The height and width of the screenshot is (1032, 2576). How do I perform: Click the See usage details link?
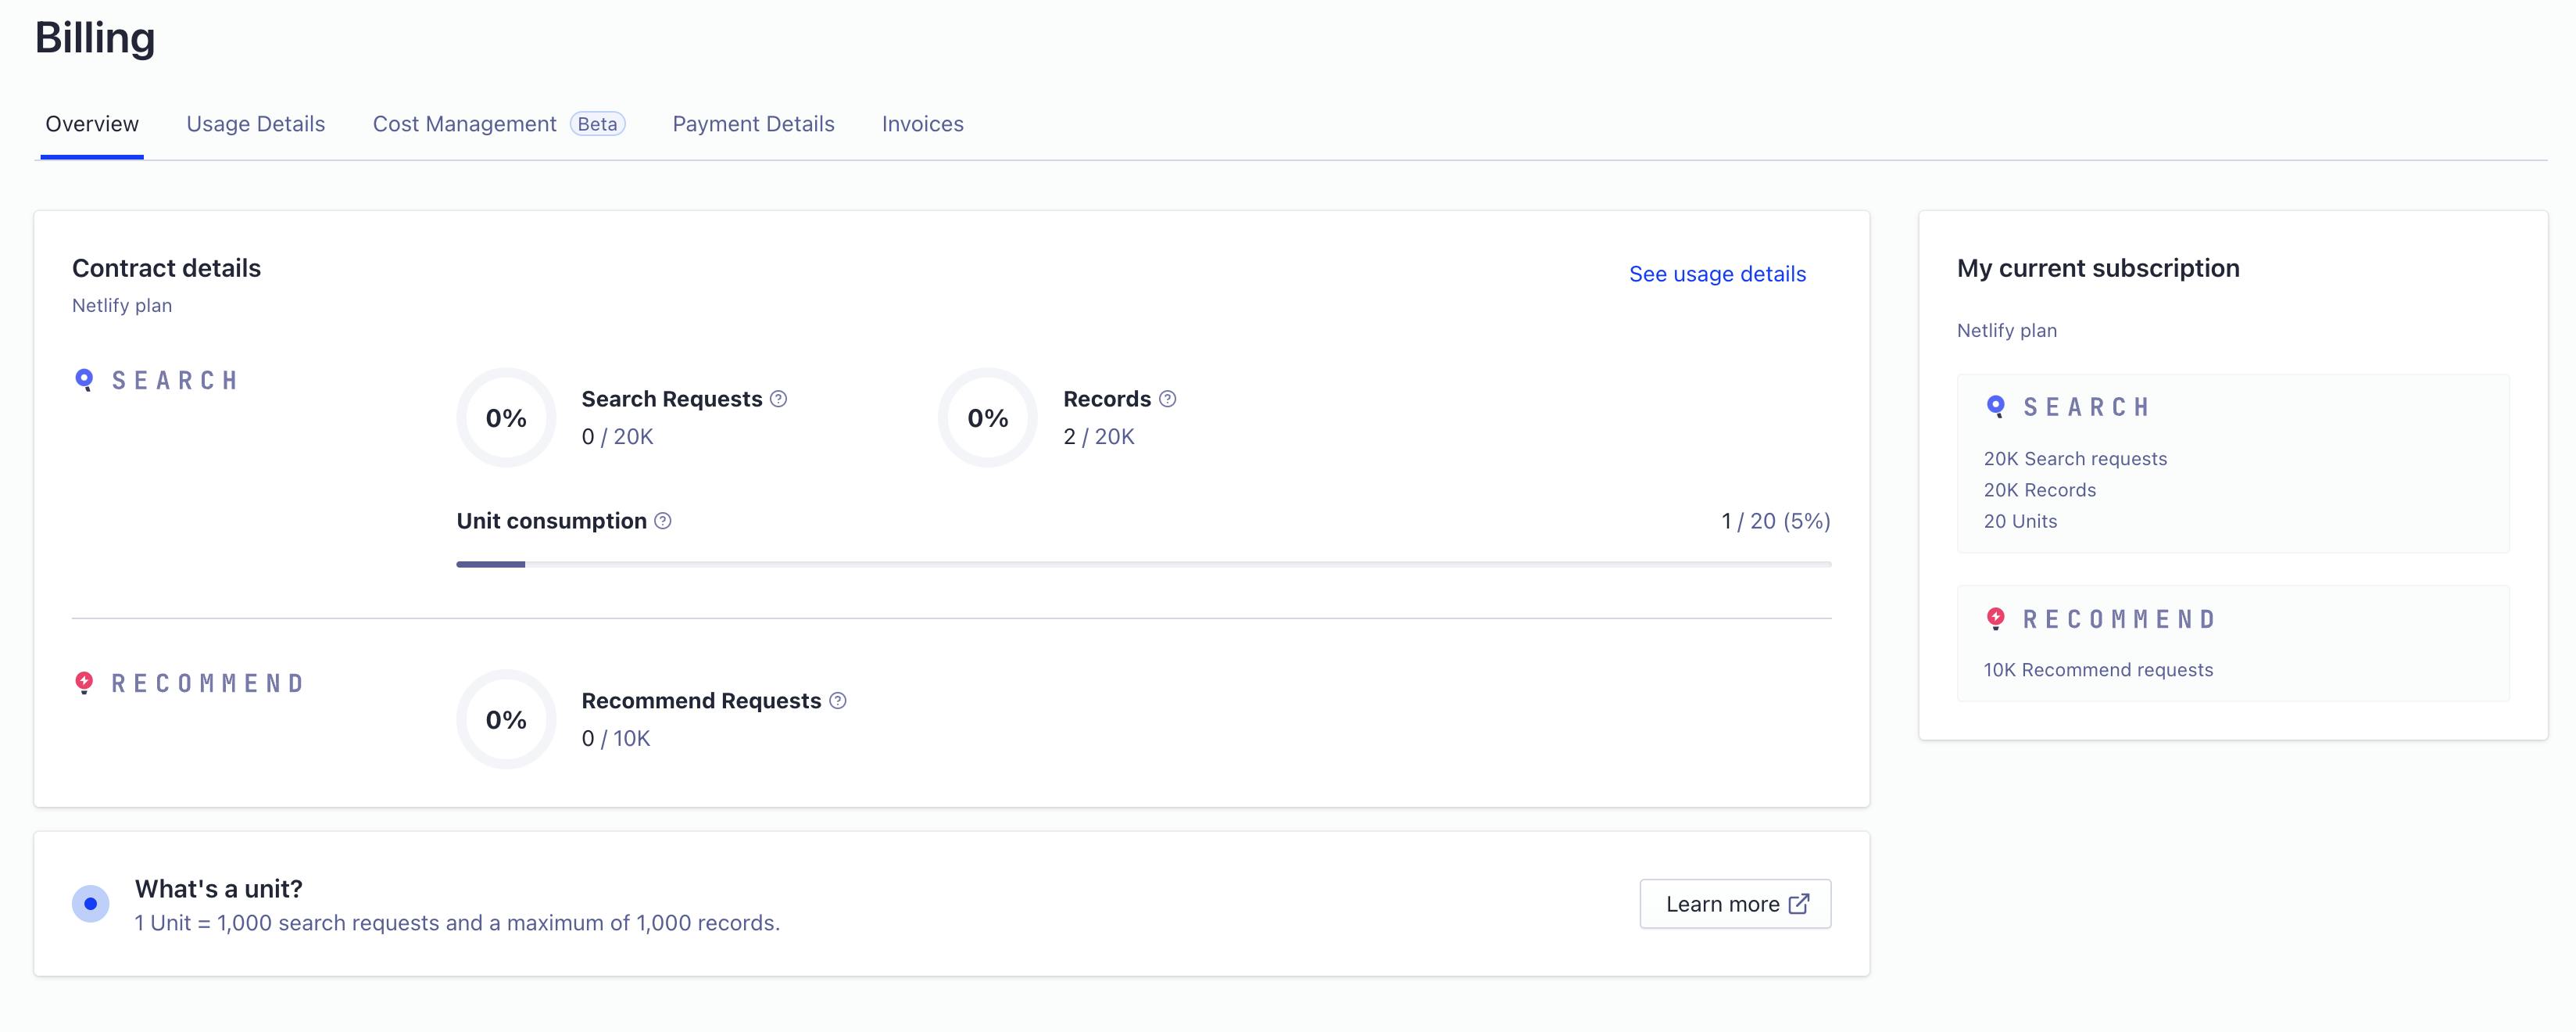point(1717,273)
